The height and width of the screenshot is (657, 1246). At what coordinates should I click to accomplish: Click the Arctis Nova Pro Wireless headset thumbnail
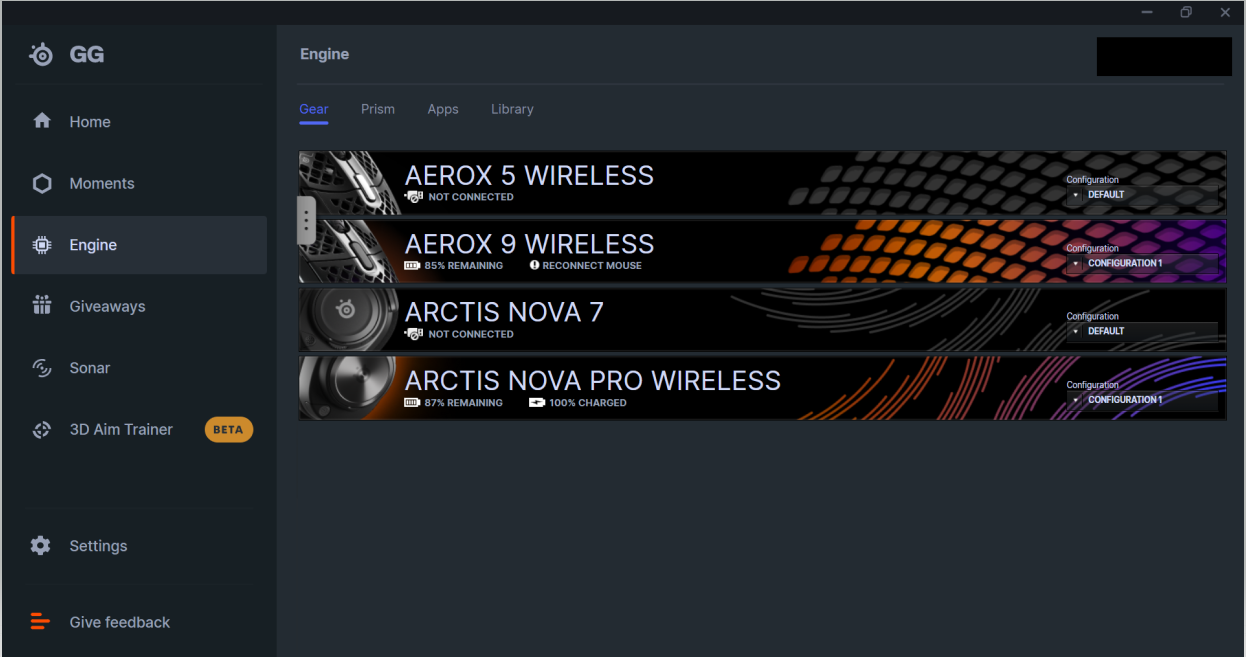point(347,388)
